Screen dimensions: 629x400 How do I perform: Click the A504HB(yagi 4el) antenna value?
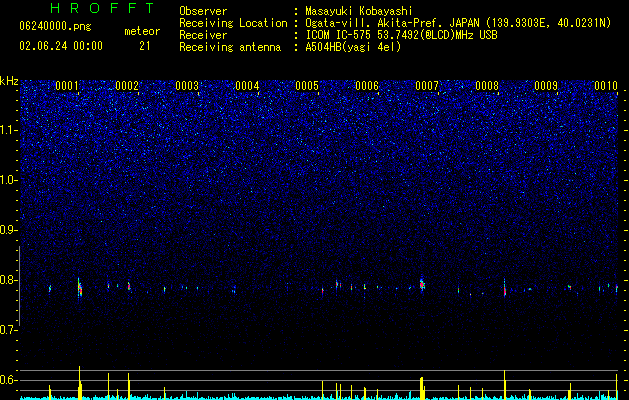[353, 47]
